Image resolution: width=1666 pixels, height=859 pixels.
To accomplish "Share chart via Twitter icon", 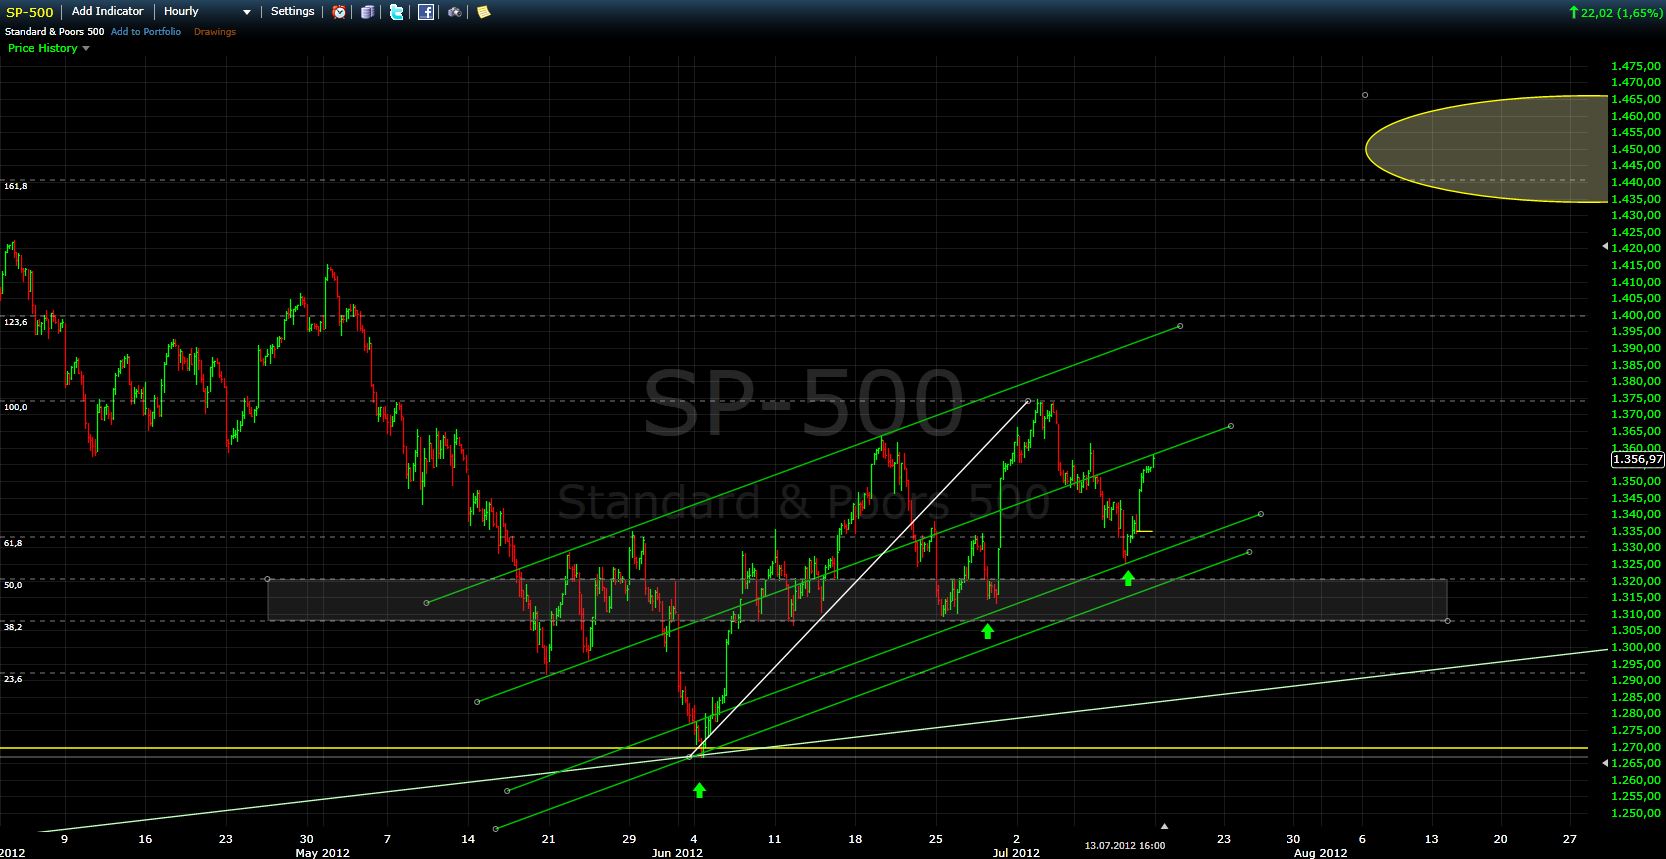I will (x=397, y=12).
